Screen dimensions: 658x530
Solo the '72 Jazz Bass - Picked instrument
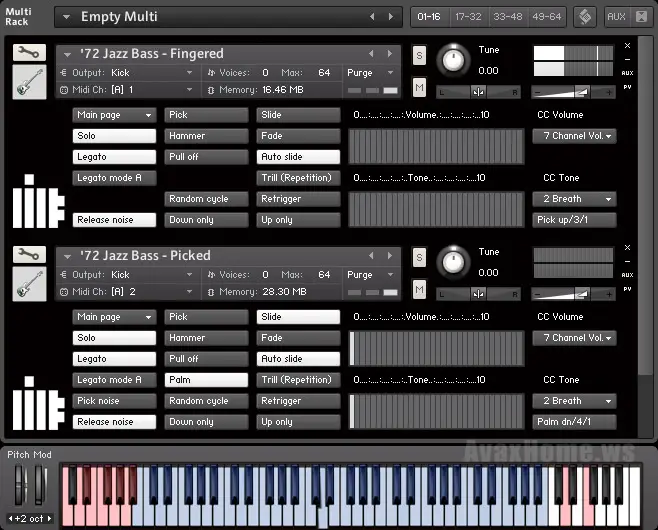(419, 258)
